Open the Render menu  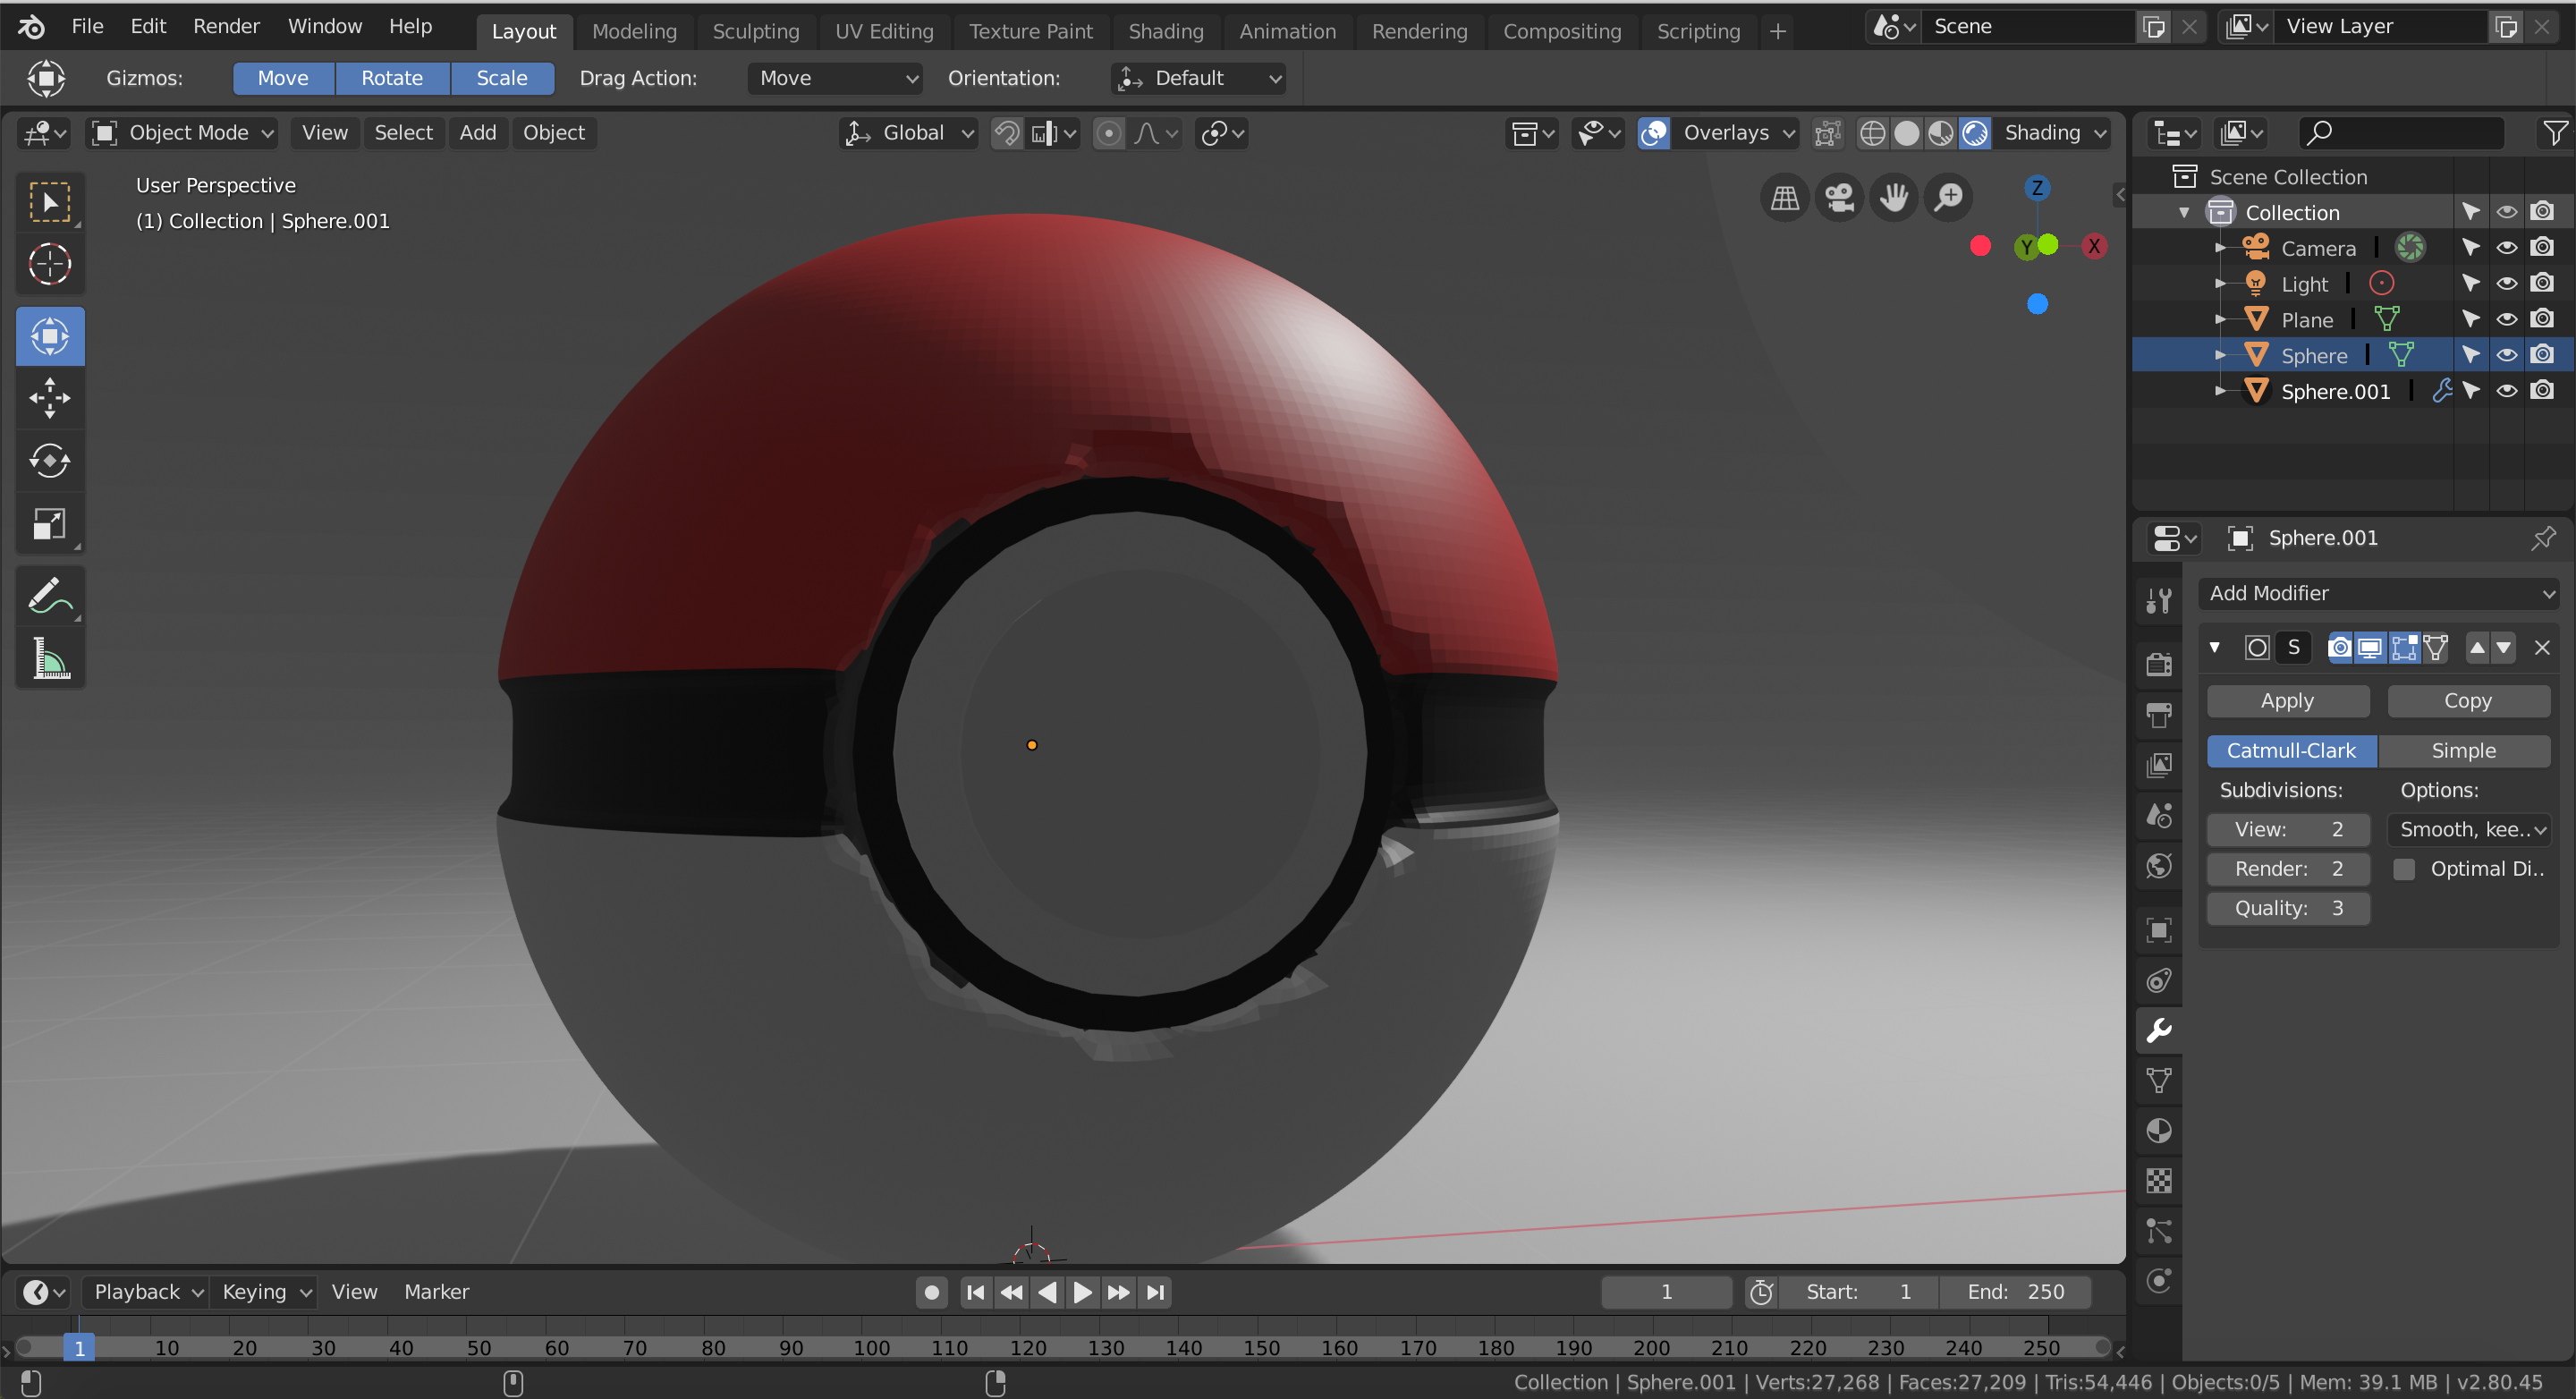click(x=226, y=26)
